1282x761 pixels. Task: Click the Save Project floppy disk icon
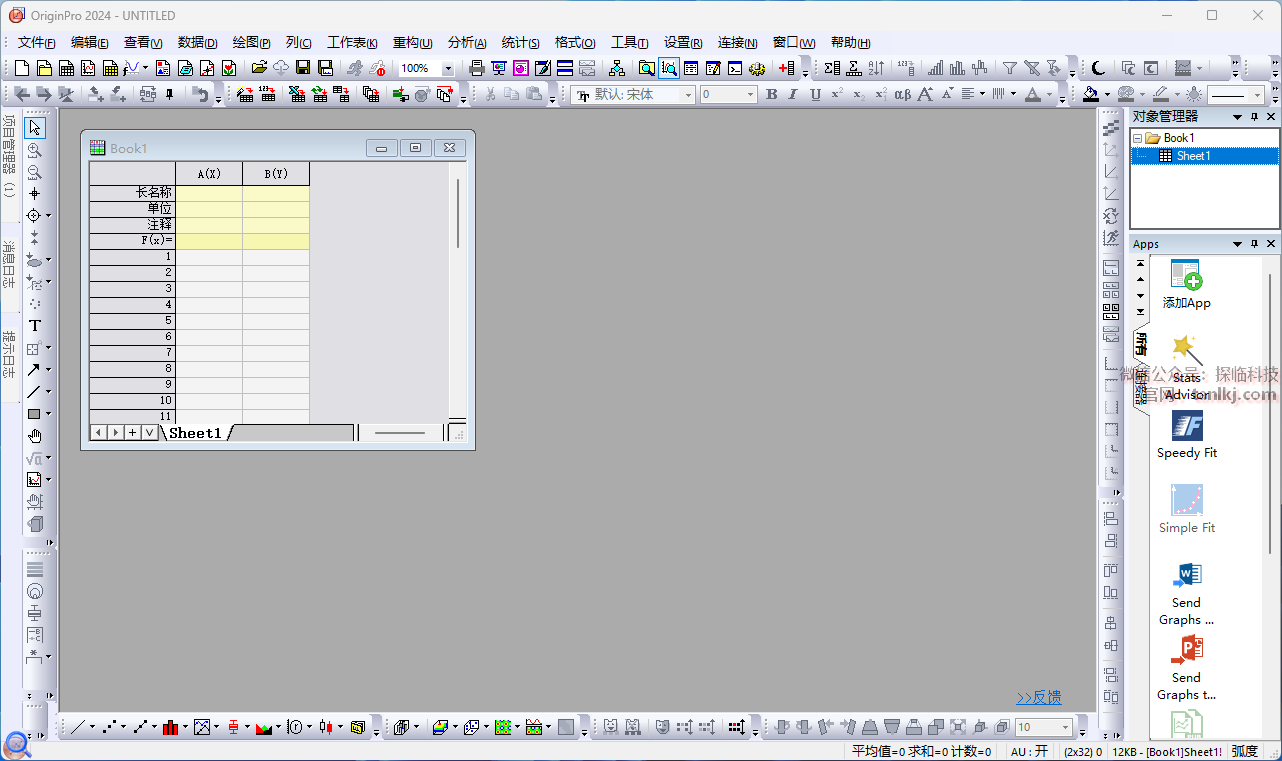303,68
